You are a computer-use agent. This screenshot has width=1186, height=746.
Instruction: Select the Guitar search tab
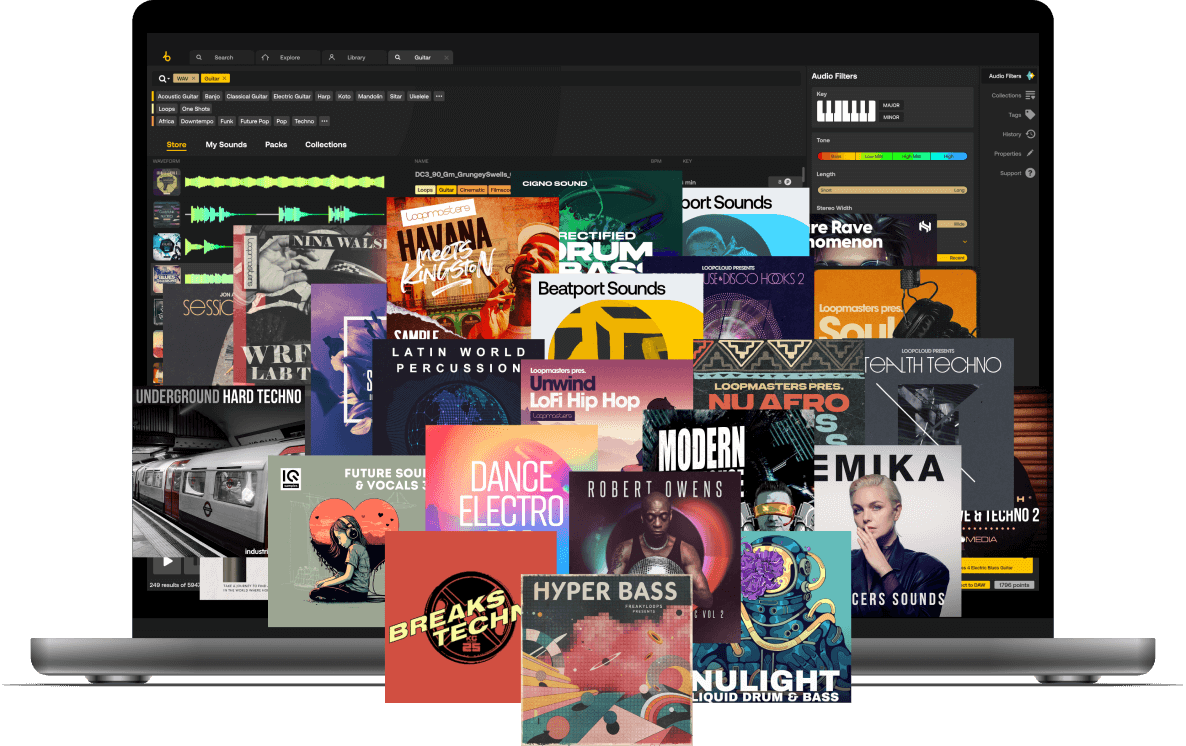click(422, 58)
